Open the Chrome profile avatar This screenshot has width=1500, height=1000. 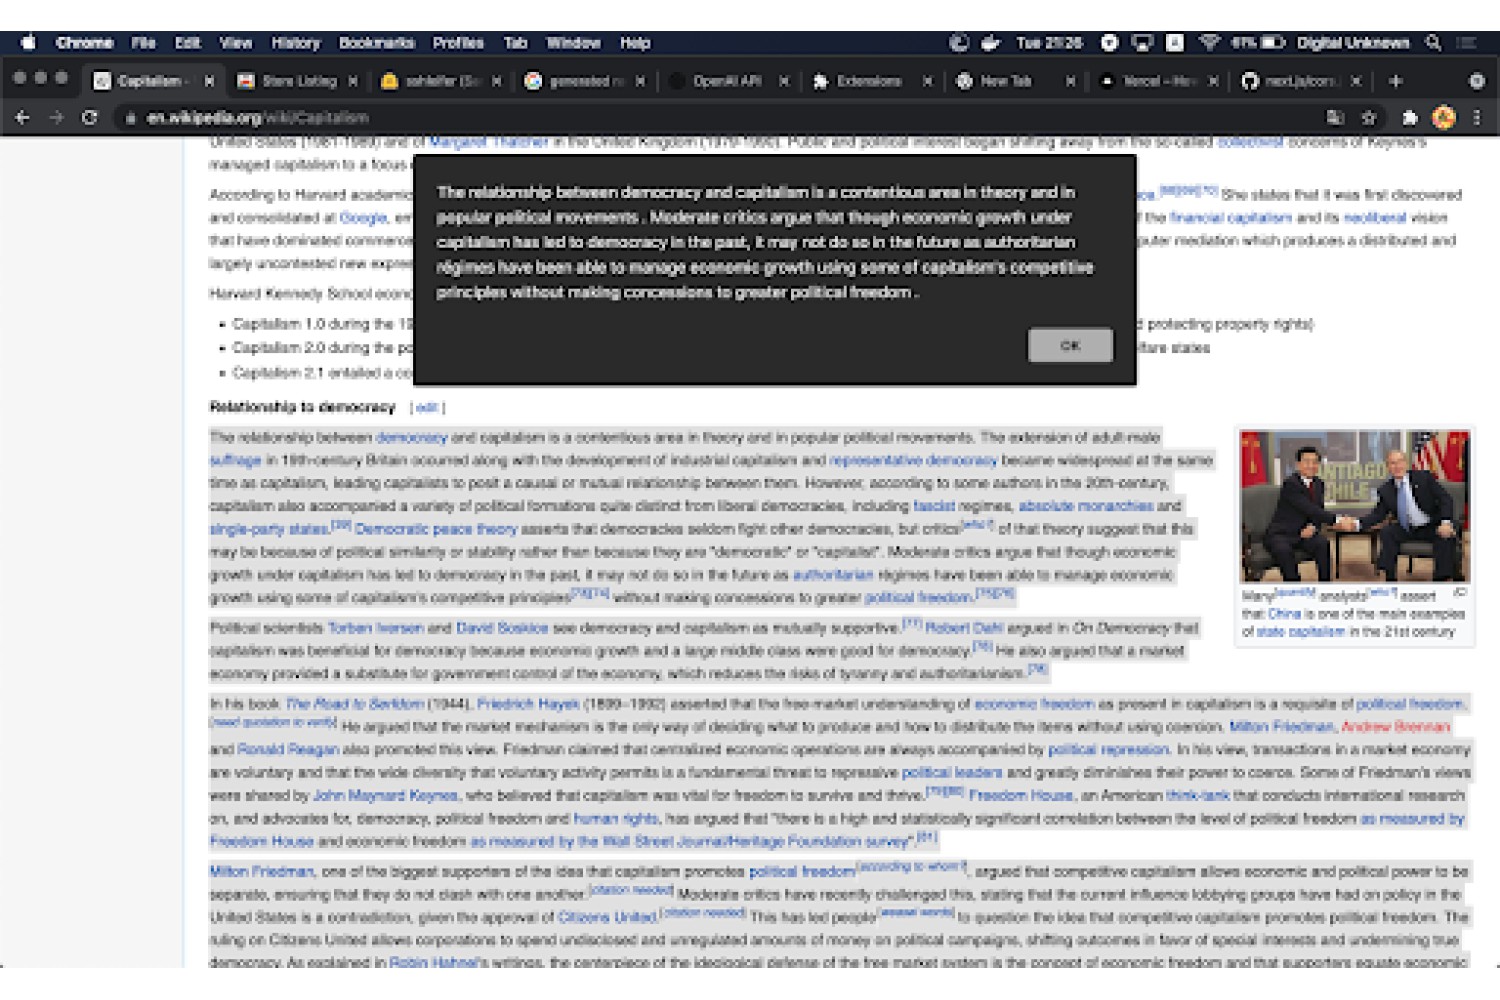point(1443,117)
